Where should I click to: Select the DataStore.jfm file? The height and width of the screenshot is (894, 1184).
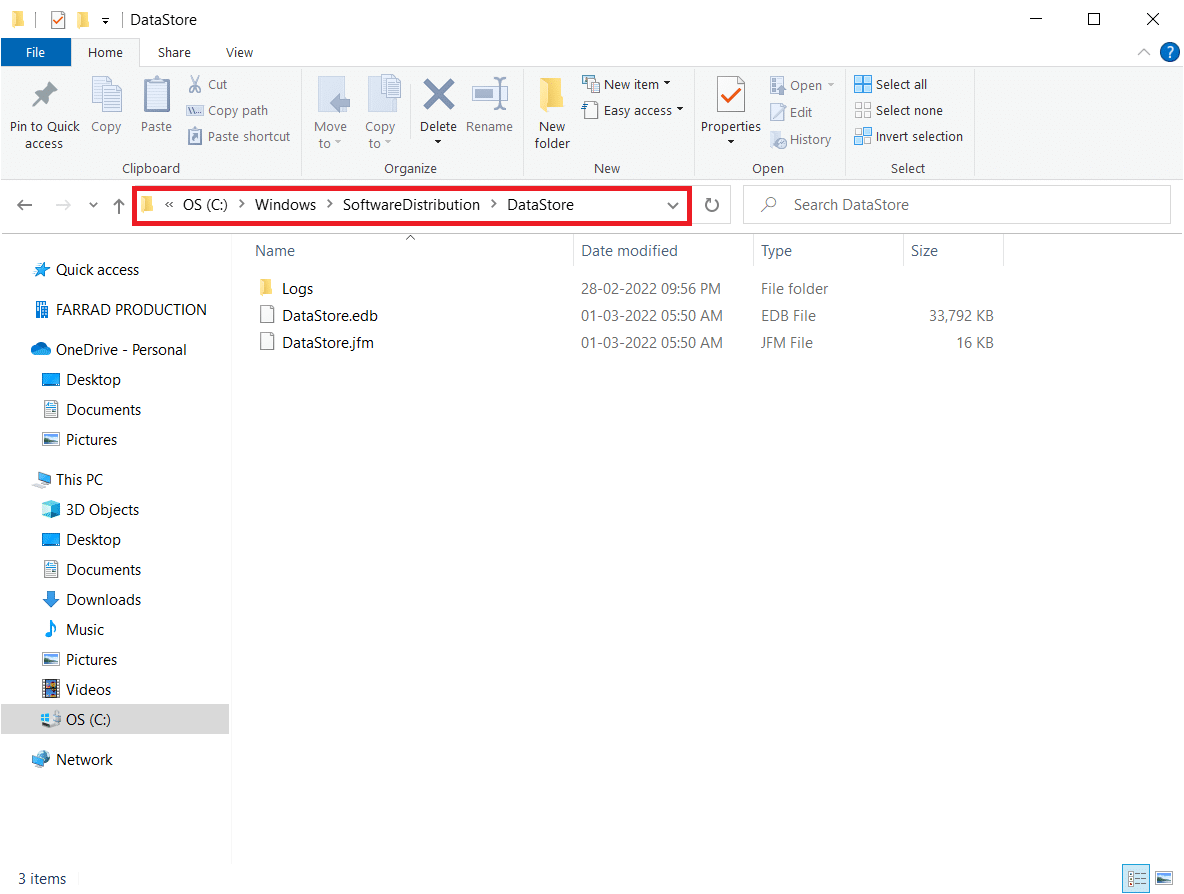click(x=328, y=343)
